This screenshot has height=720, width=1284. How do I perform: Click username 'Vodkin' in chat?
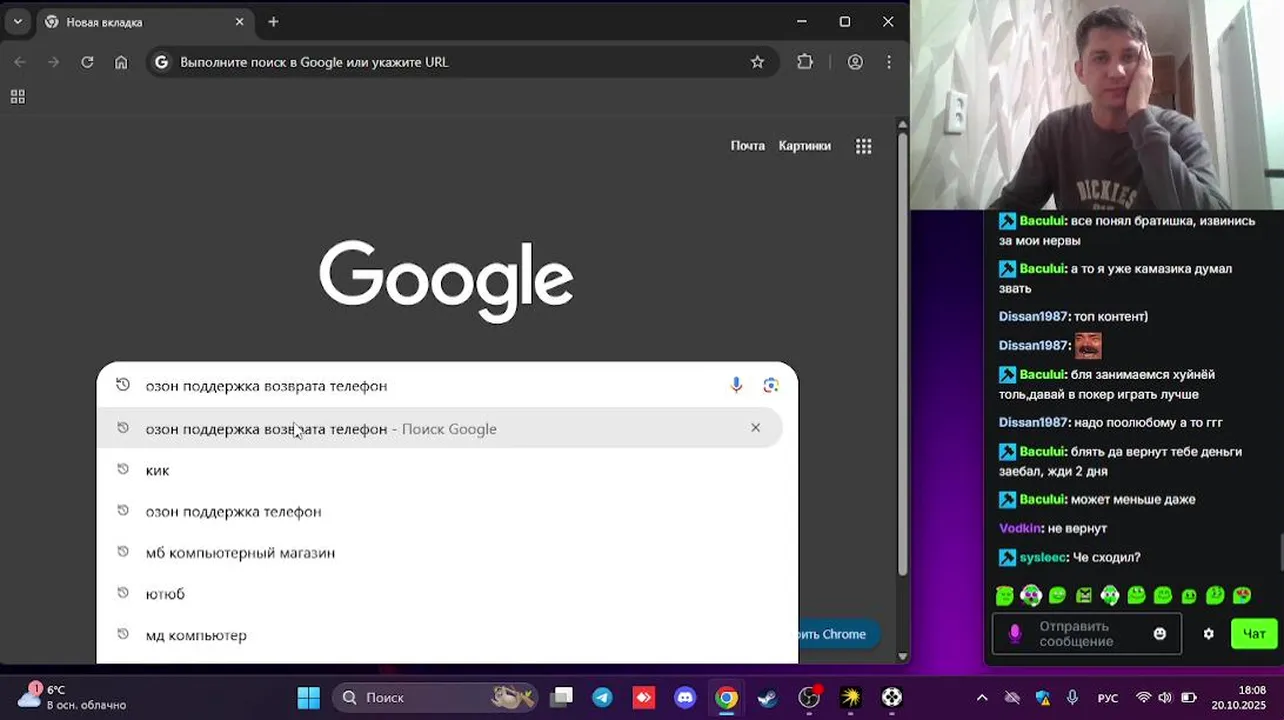(1020, 528)
